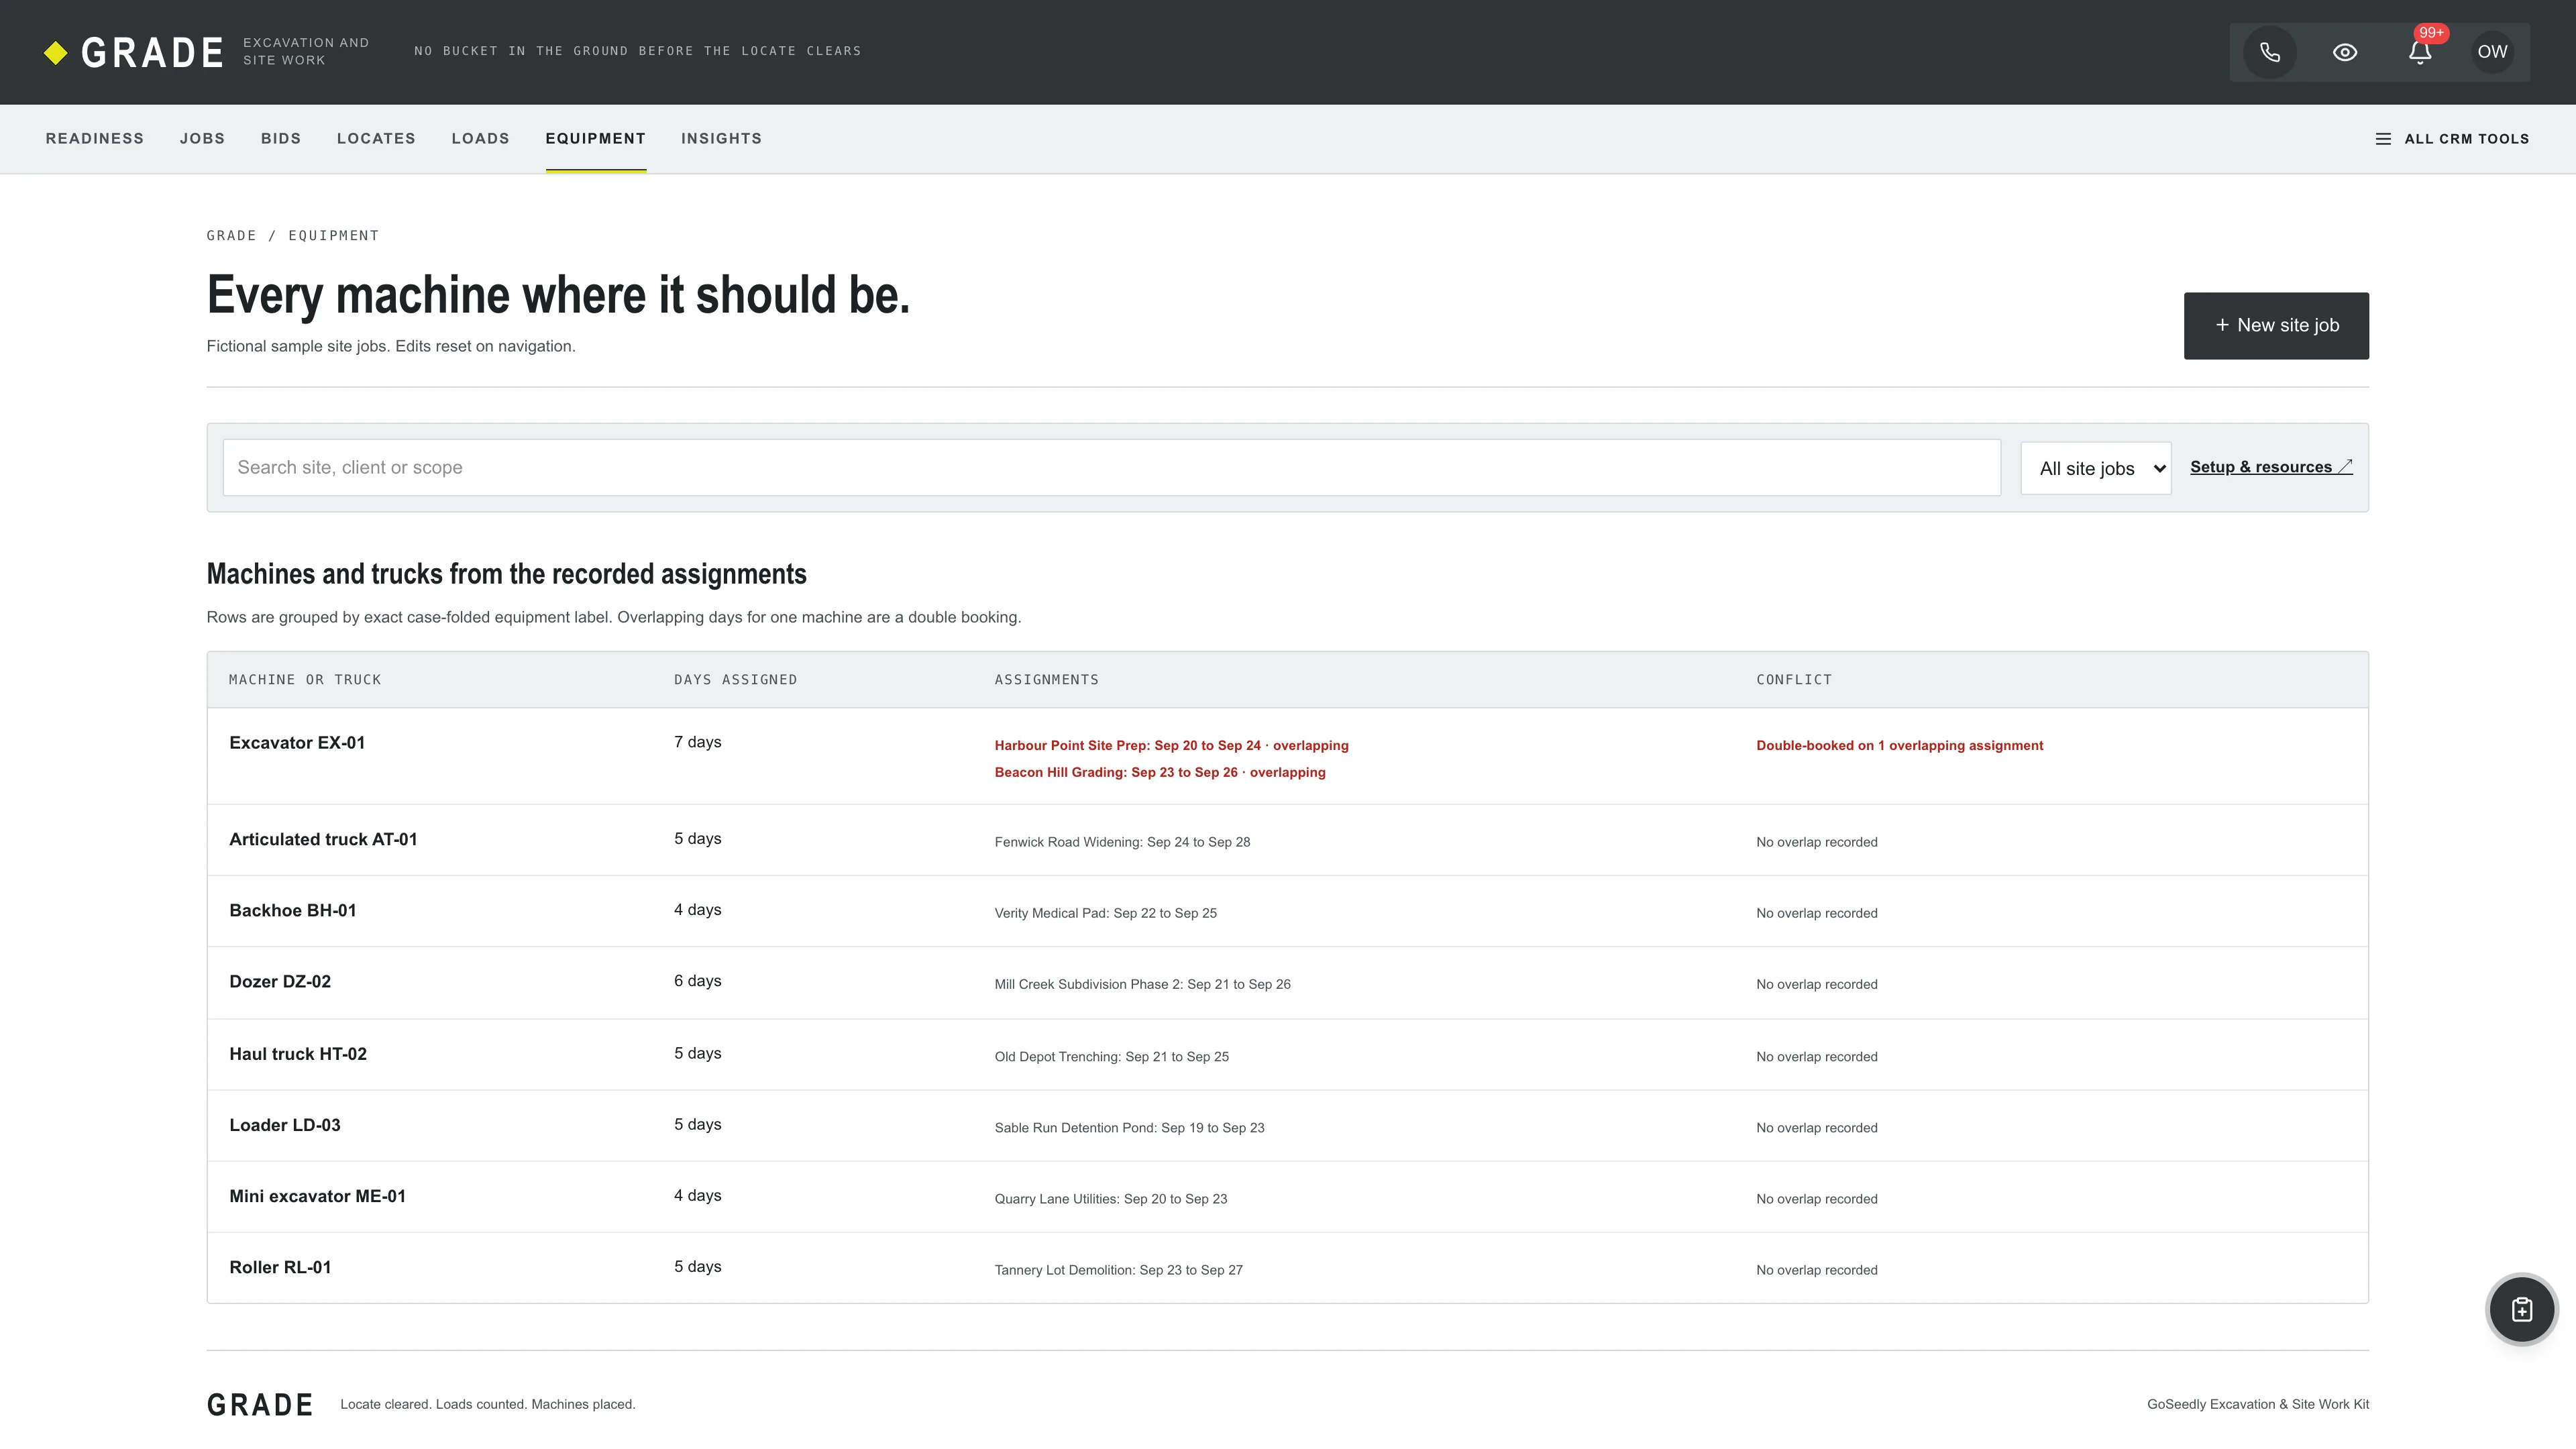Open the Locates tab
The height and width of the screenshot is (1449, 2576).
point(376,139)
